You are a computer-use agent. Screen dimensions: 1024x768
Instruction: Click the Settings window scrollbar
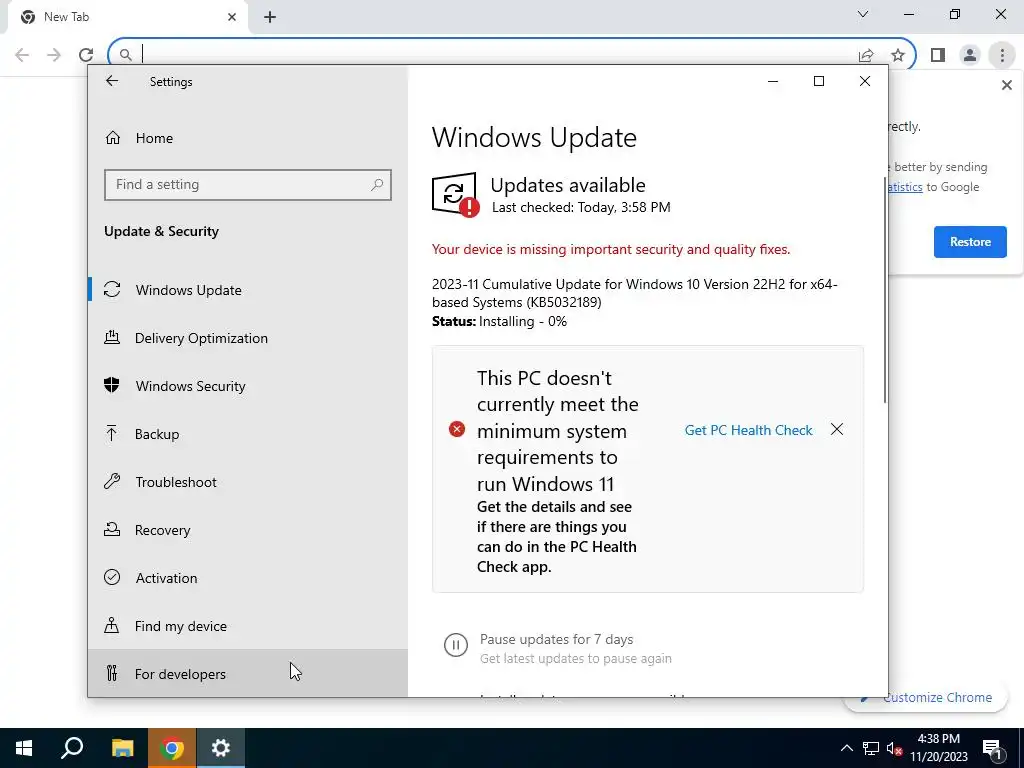885,289
